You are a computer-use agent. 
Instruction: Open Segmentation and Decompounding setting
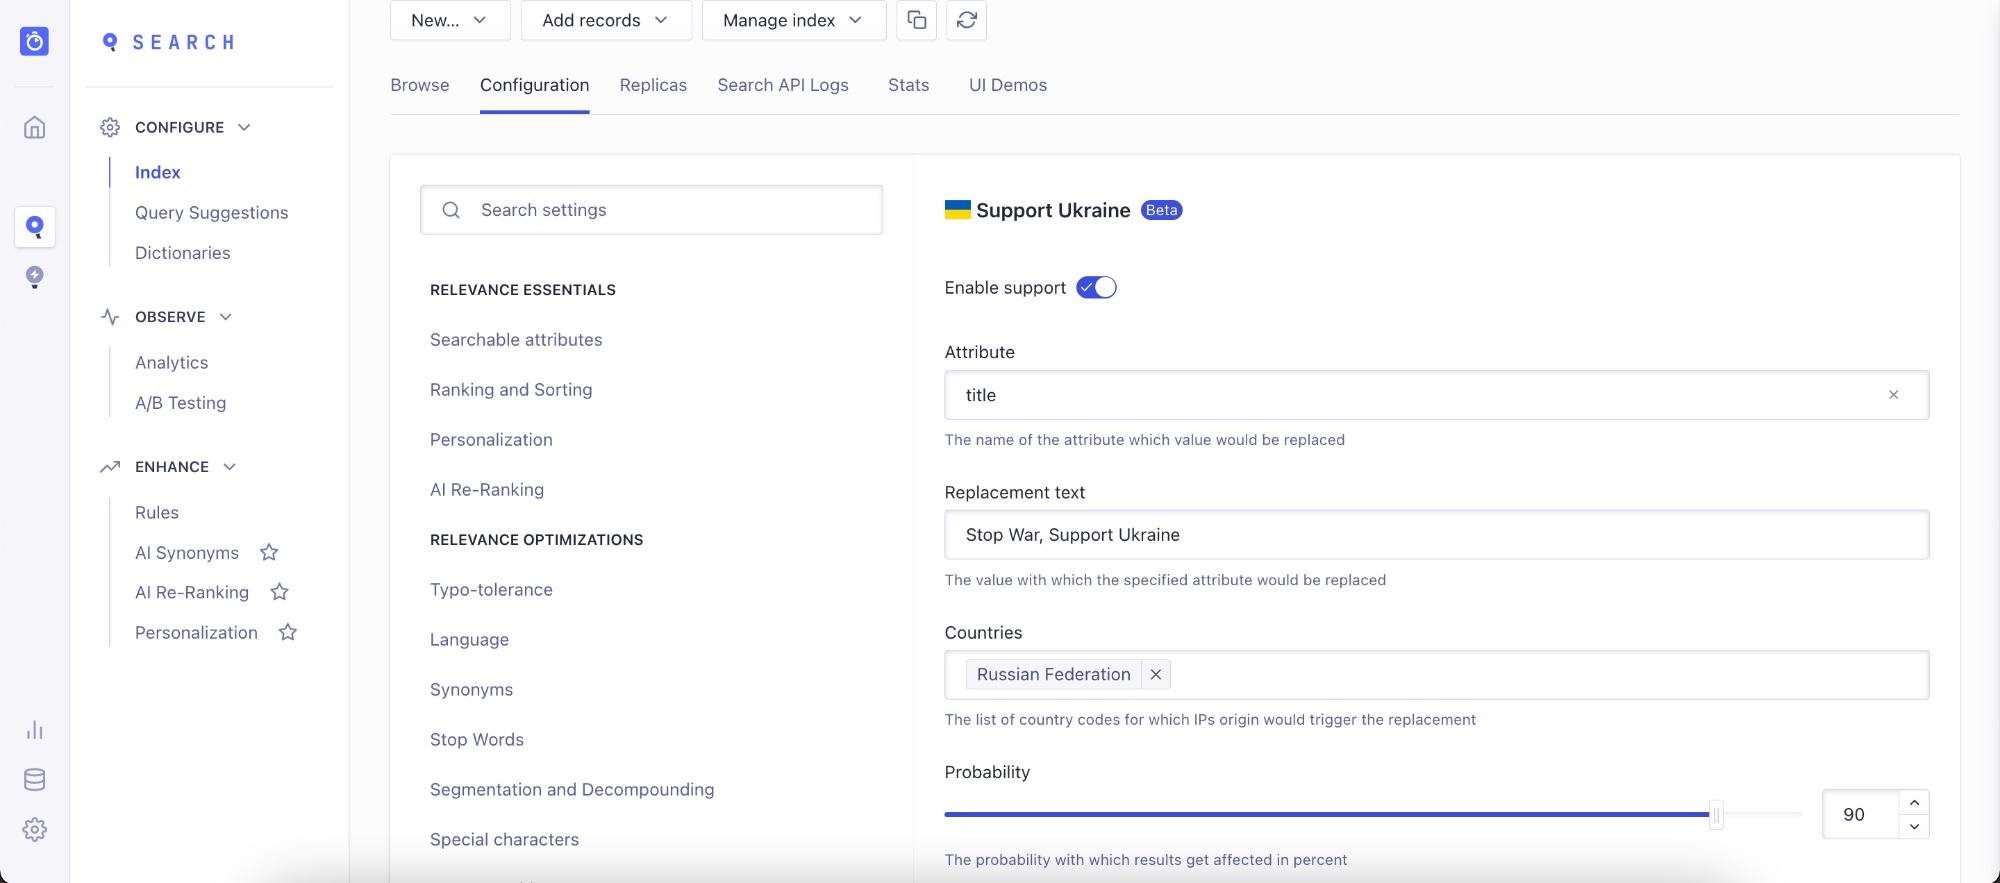[x=572, y=790]
